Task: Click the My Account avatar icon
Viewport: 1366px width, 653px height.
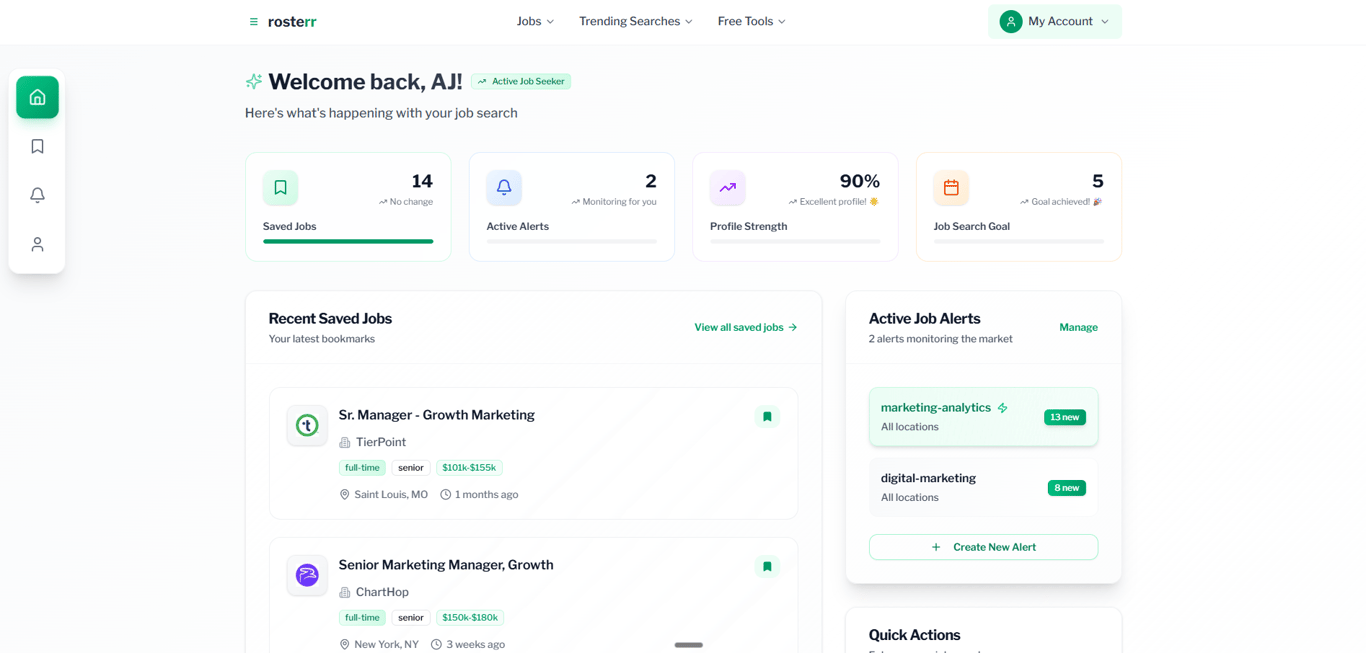Action: coord(1011,21)
